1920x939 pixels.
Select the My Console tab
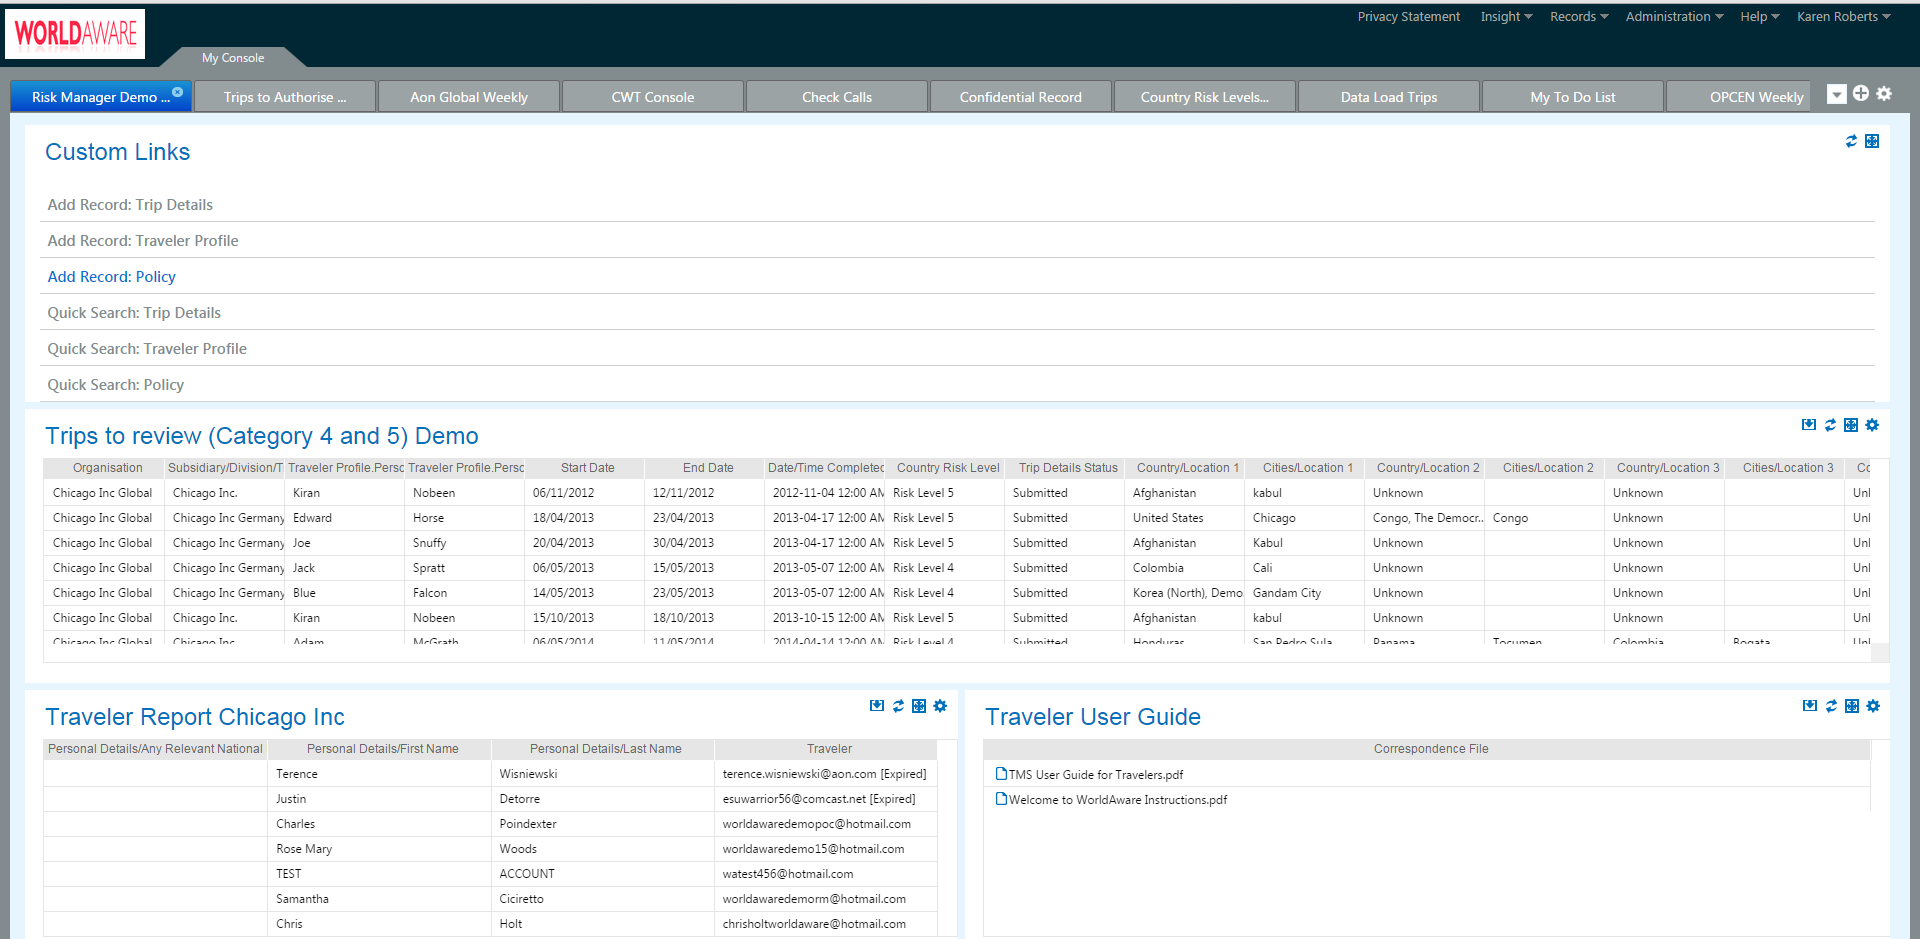coord(233,58)
